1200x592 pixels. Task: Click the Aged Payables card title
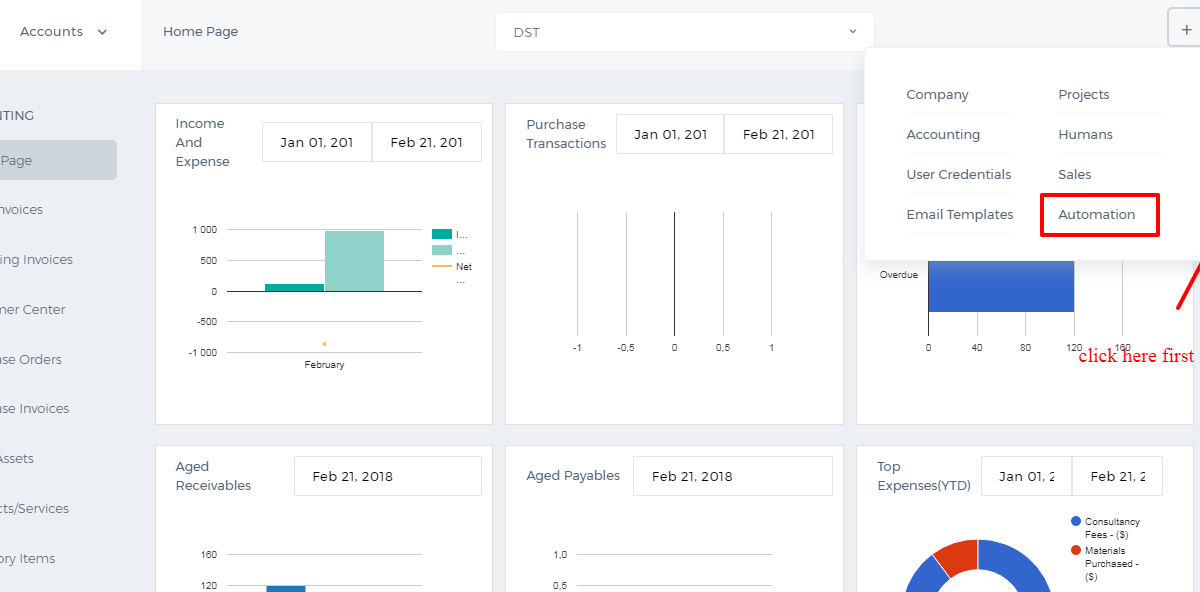point(573,476)
